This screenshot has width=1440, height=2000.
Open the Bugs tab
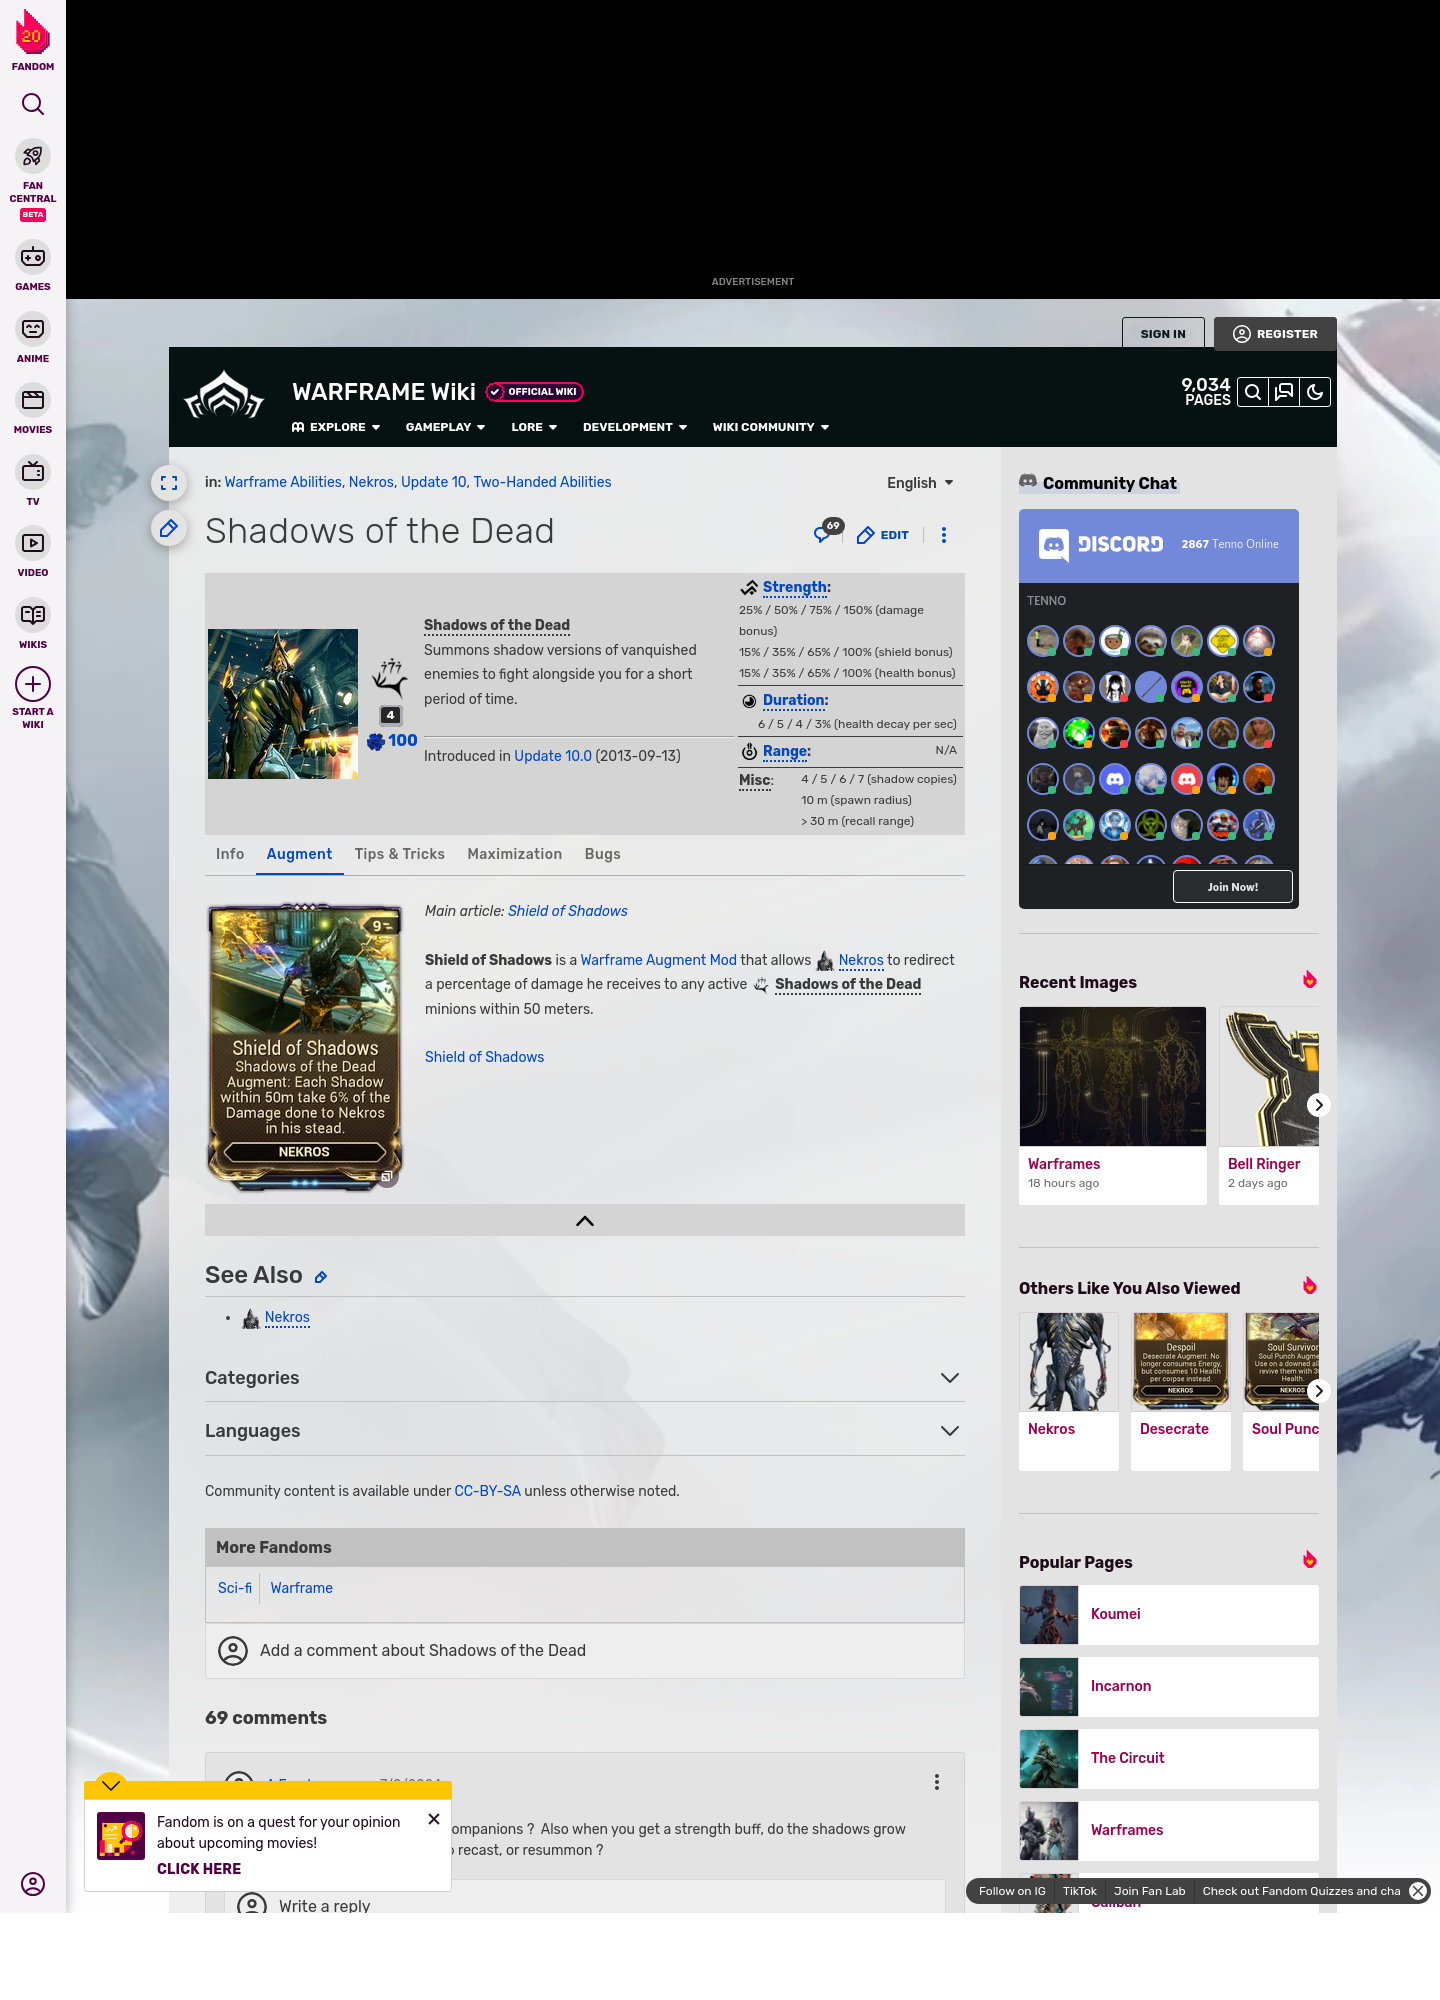click(x=603, y=854)
